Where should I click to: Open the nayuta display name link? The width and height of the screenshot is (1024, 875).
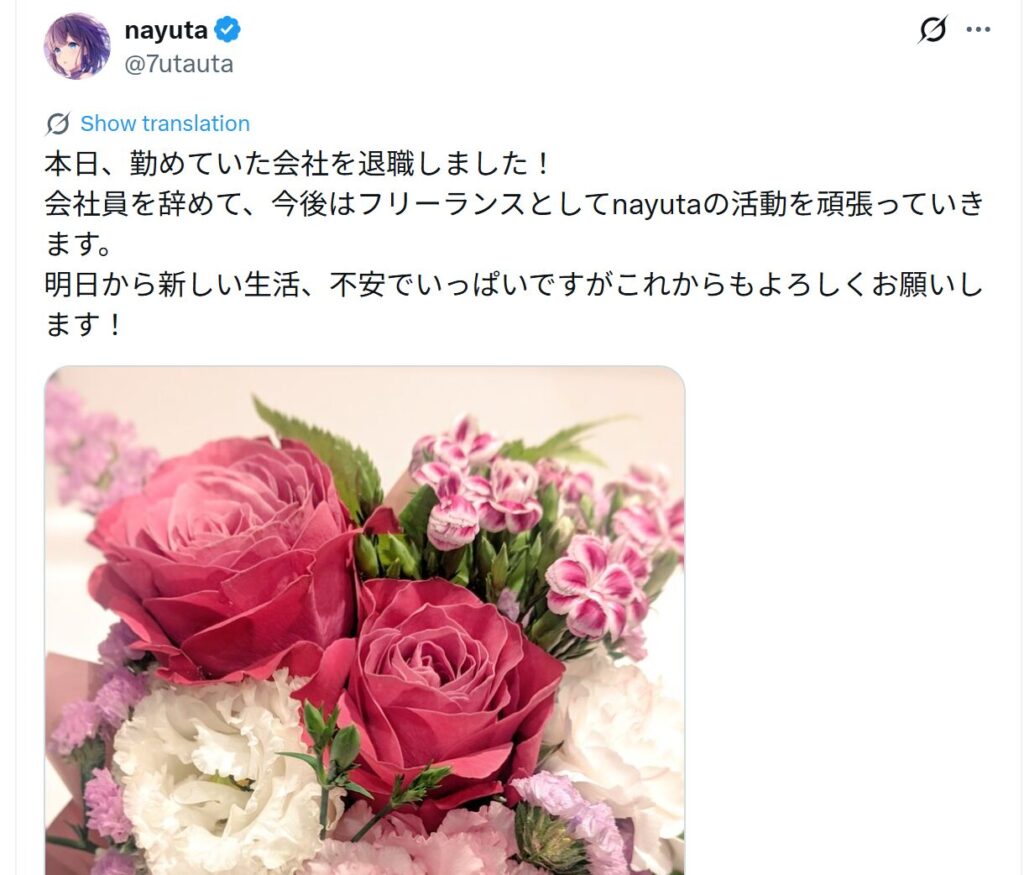point(166,30)
